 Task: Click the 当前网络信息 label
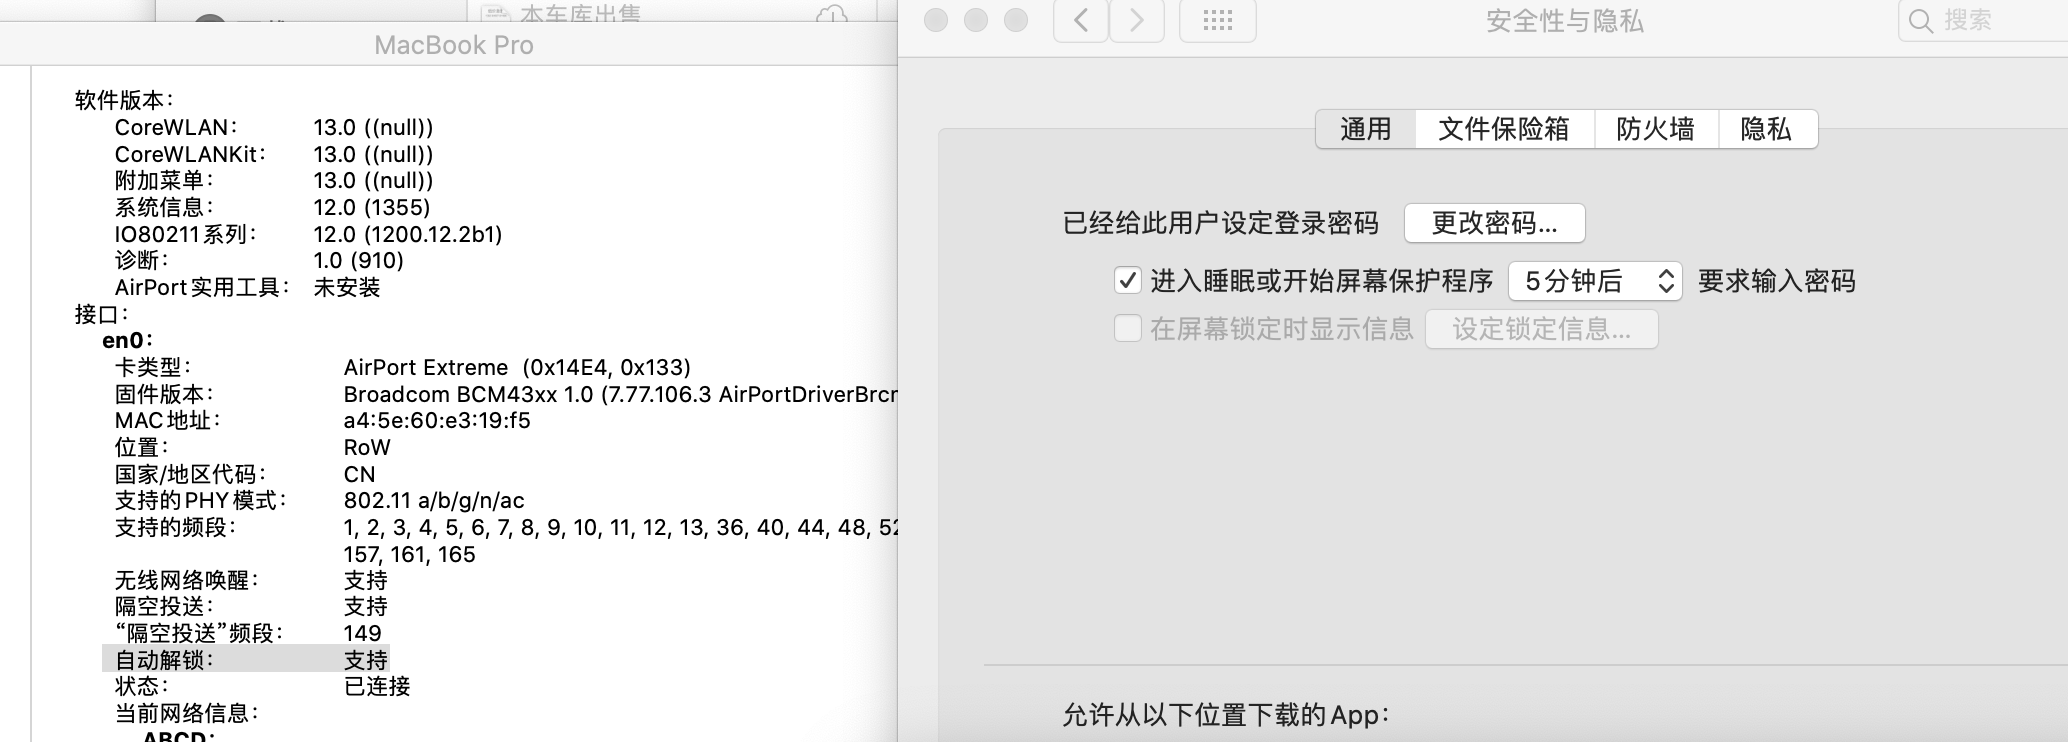[x=186, y=714]
